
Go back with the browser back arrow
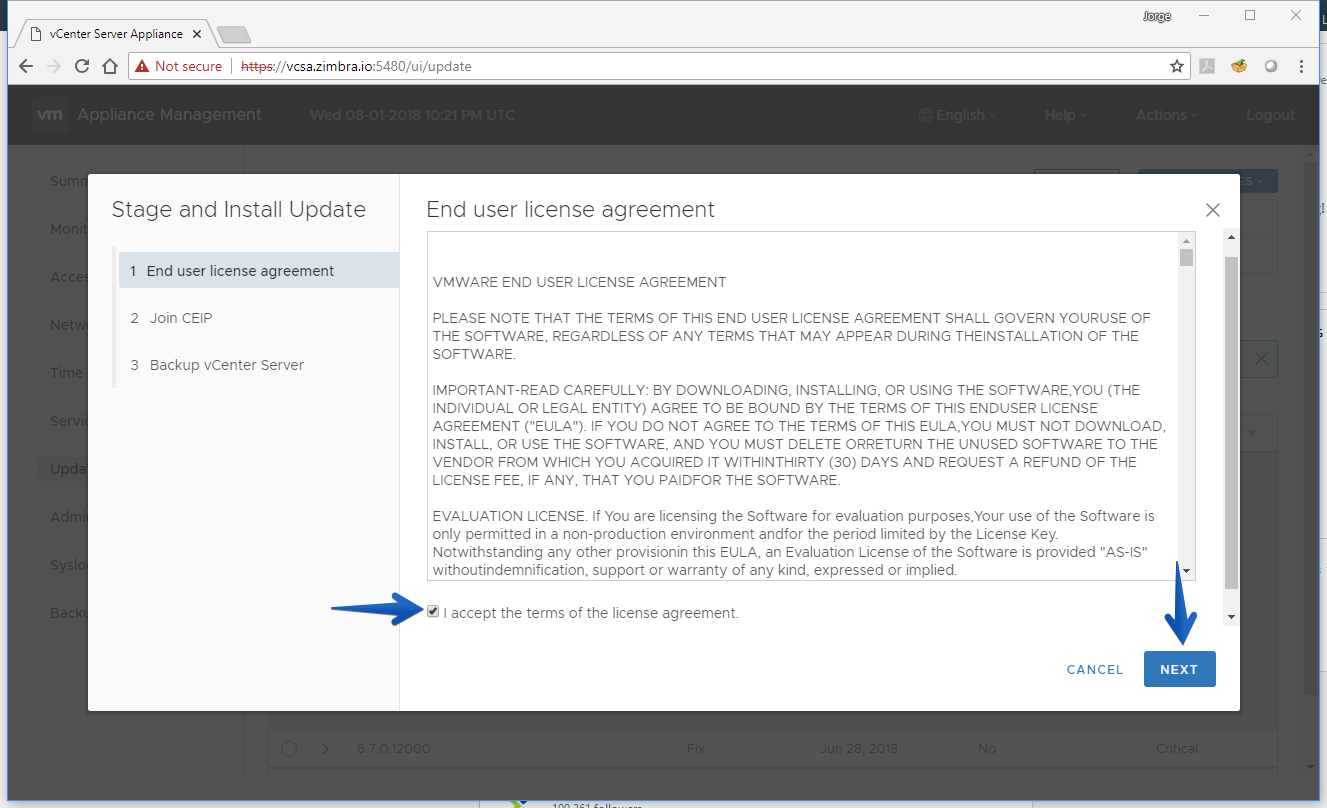coord(26,66)
